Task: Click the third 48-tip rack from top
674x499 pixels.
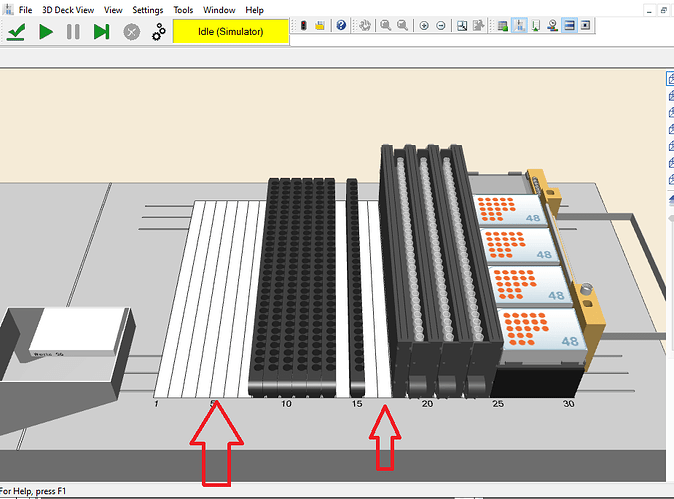Action: tap(530, 284)
